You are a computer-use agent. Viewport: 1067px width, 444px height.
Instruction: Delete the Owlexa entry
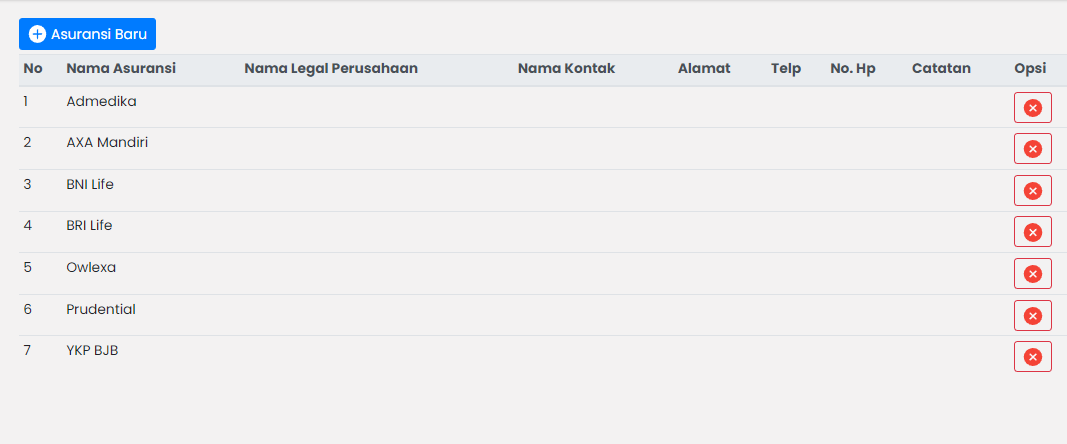[x=1032, y=273]
